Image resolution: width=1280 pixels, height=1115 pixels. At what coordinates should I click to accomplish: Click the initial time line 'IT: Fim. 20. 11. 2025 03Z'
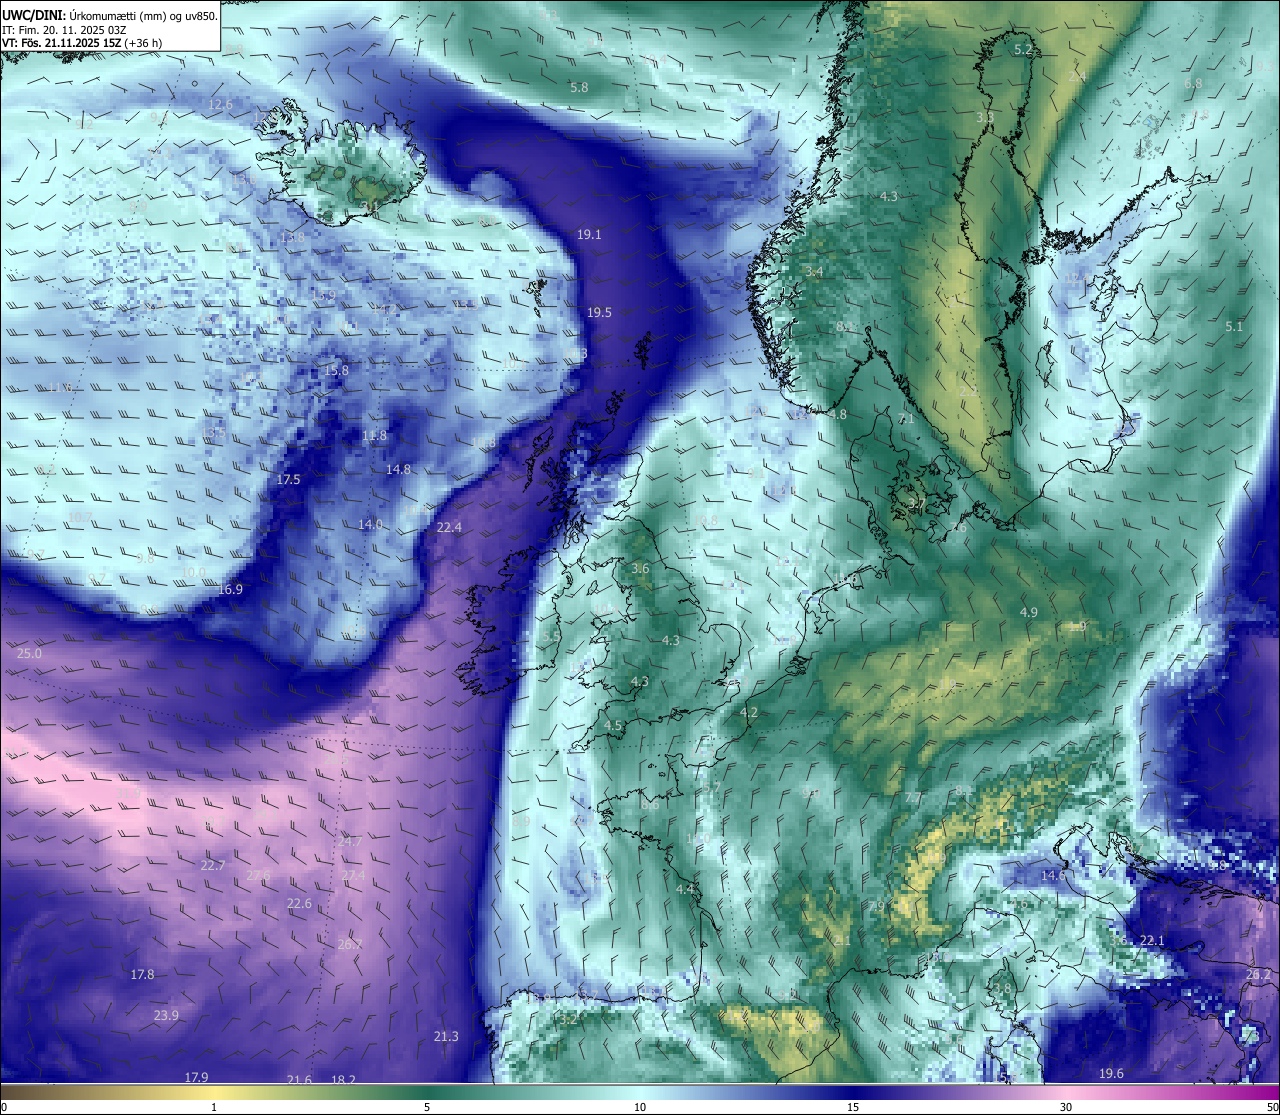pos(64,30)
